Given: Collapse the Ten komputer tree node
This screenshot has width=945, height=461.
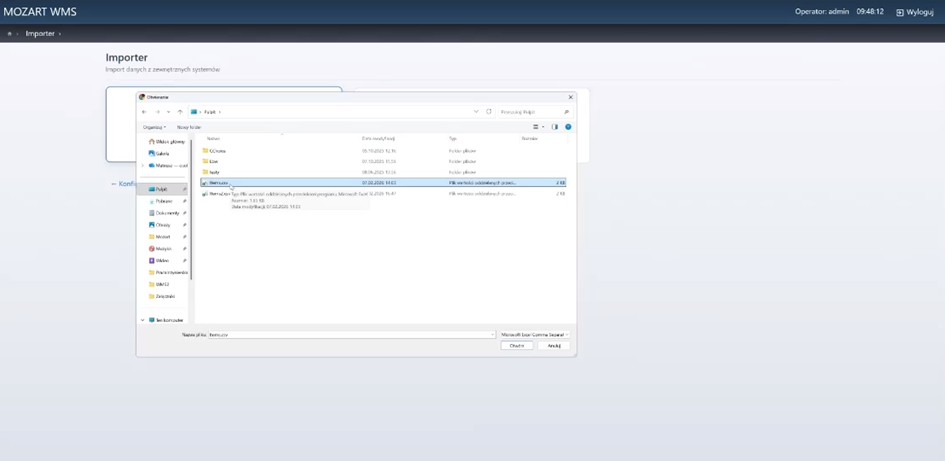Looking at the screenshot, I should tap(143, 320).
